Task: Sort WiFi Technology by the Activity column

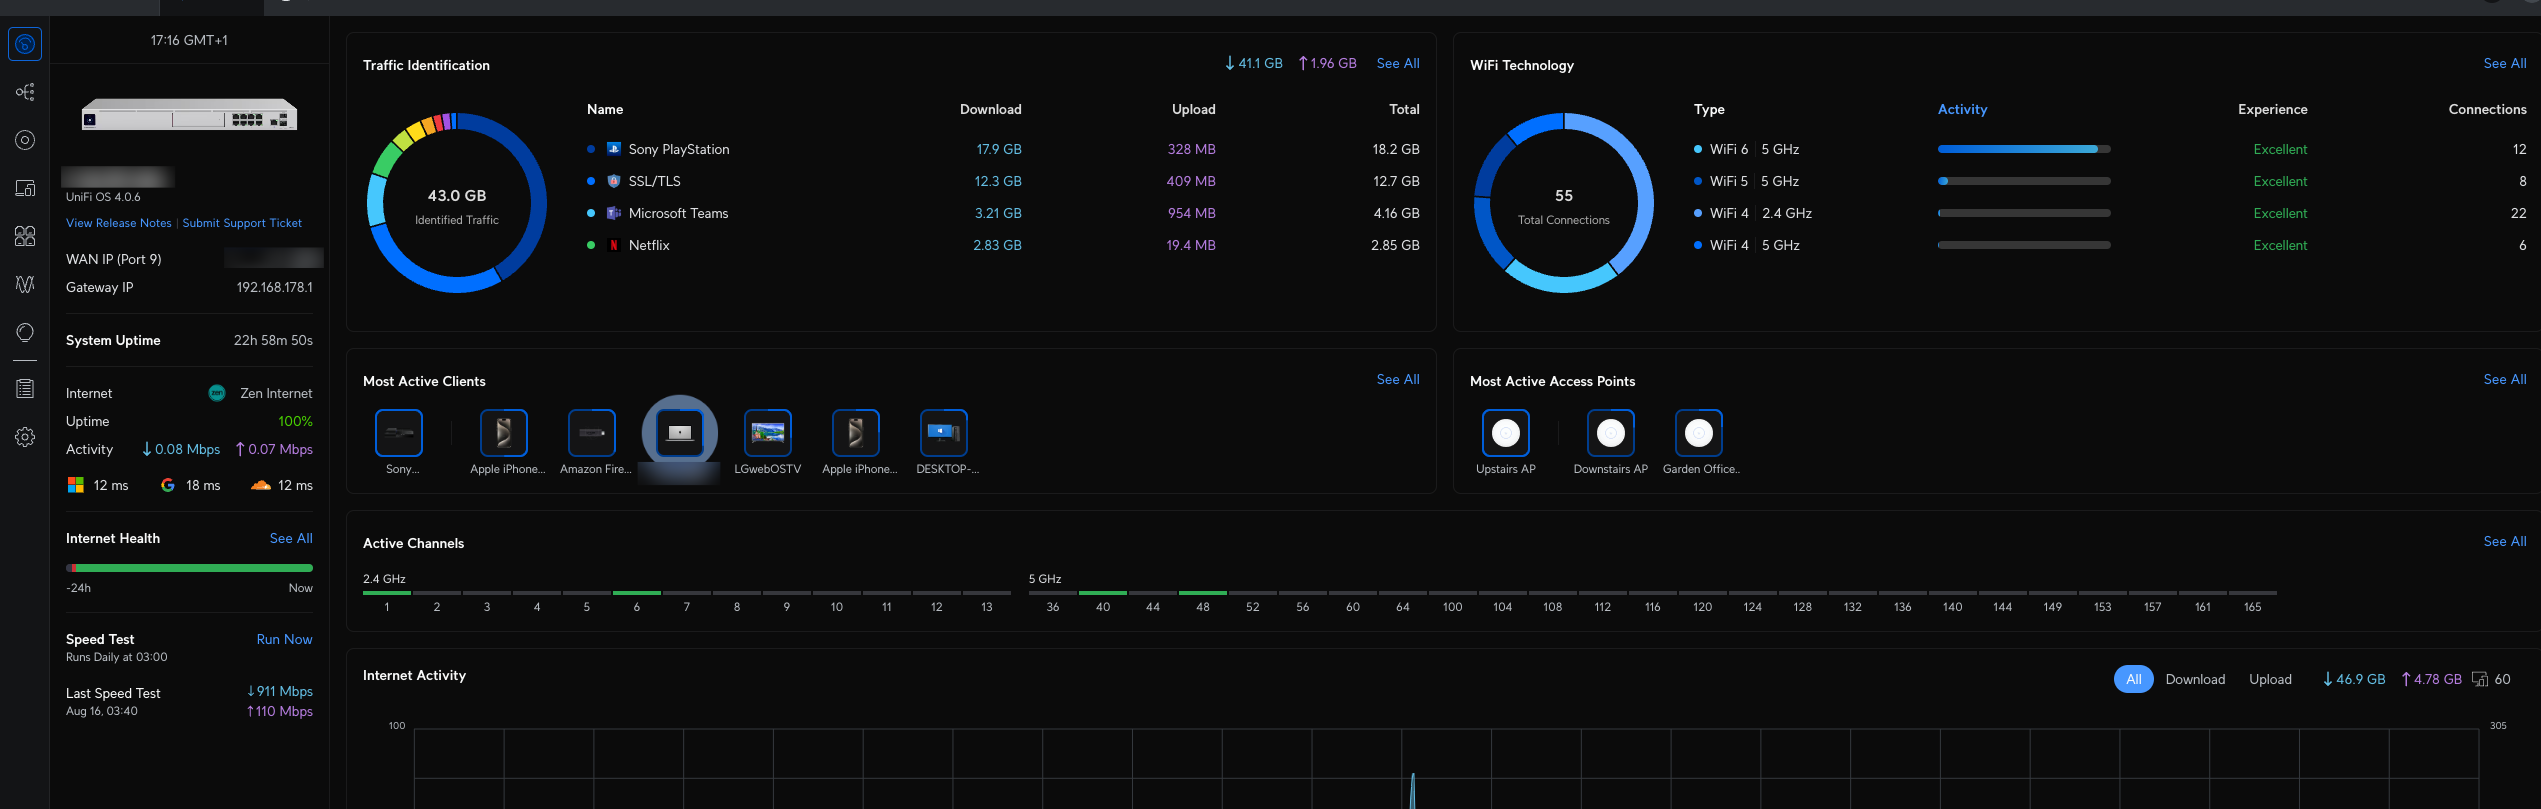Action: tap(1962, 109)
